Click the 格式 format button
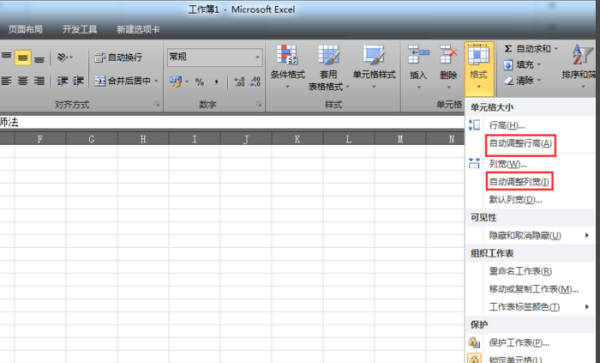Screen dimensions: 600x363 coord(479,68)
